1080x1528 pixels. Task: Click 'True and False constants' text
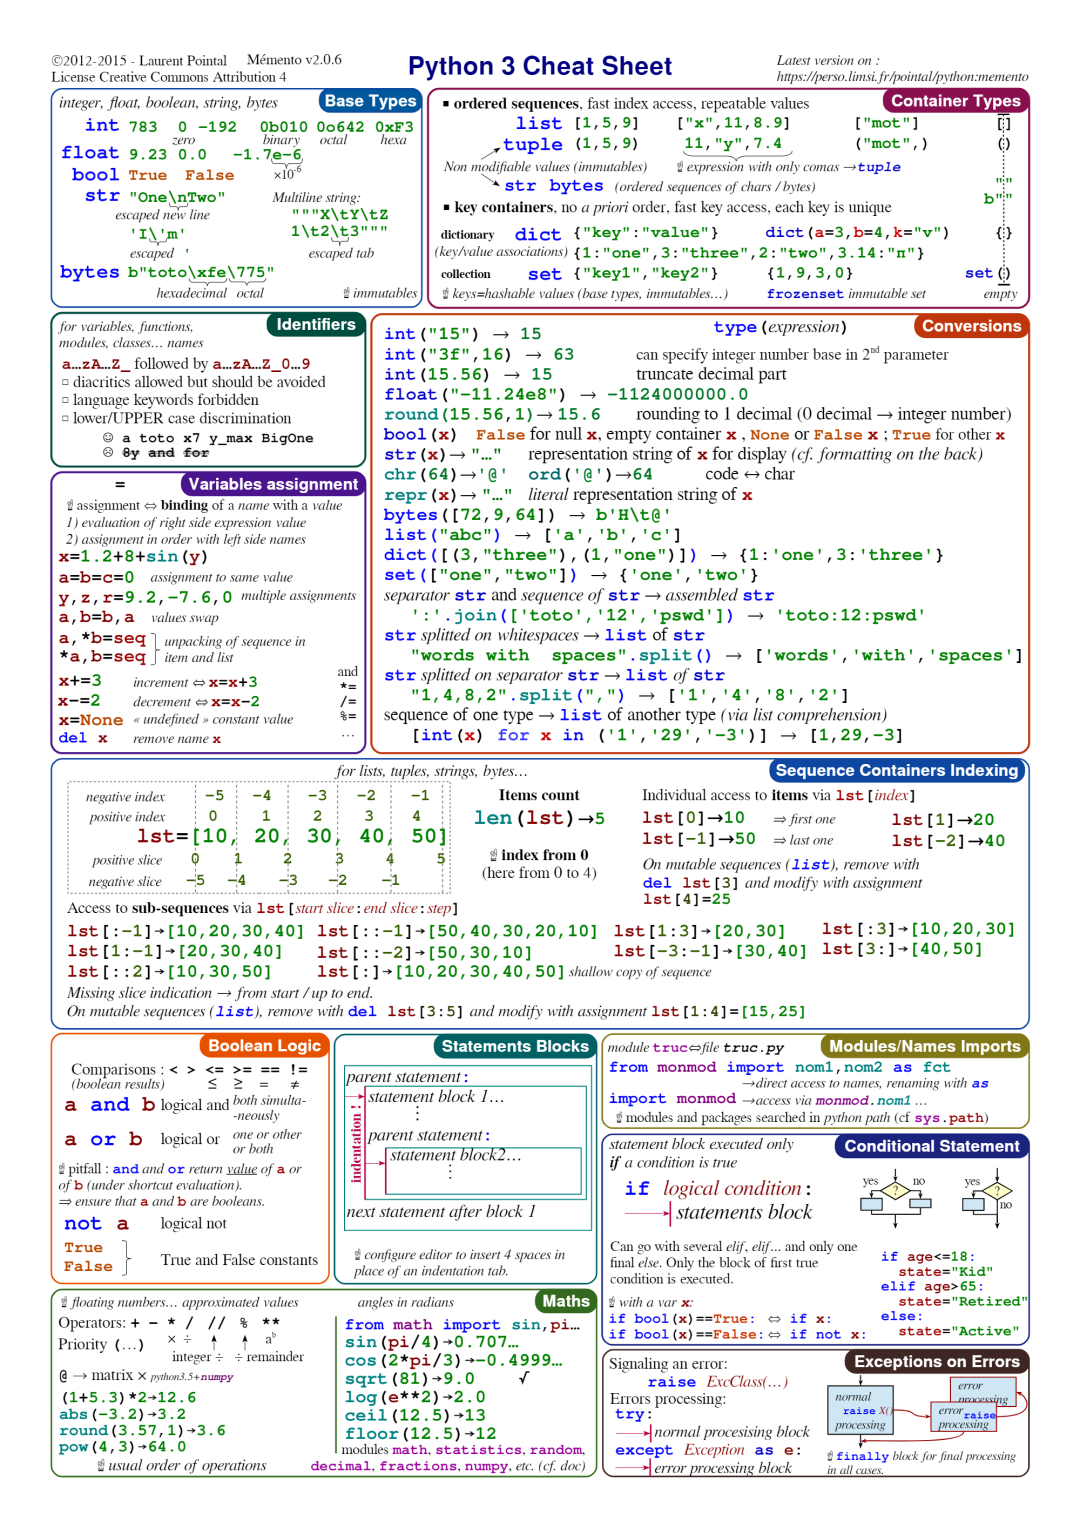[x=239, y=1260]
